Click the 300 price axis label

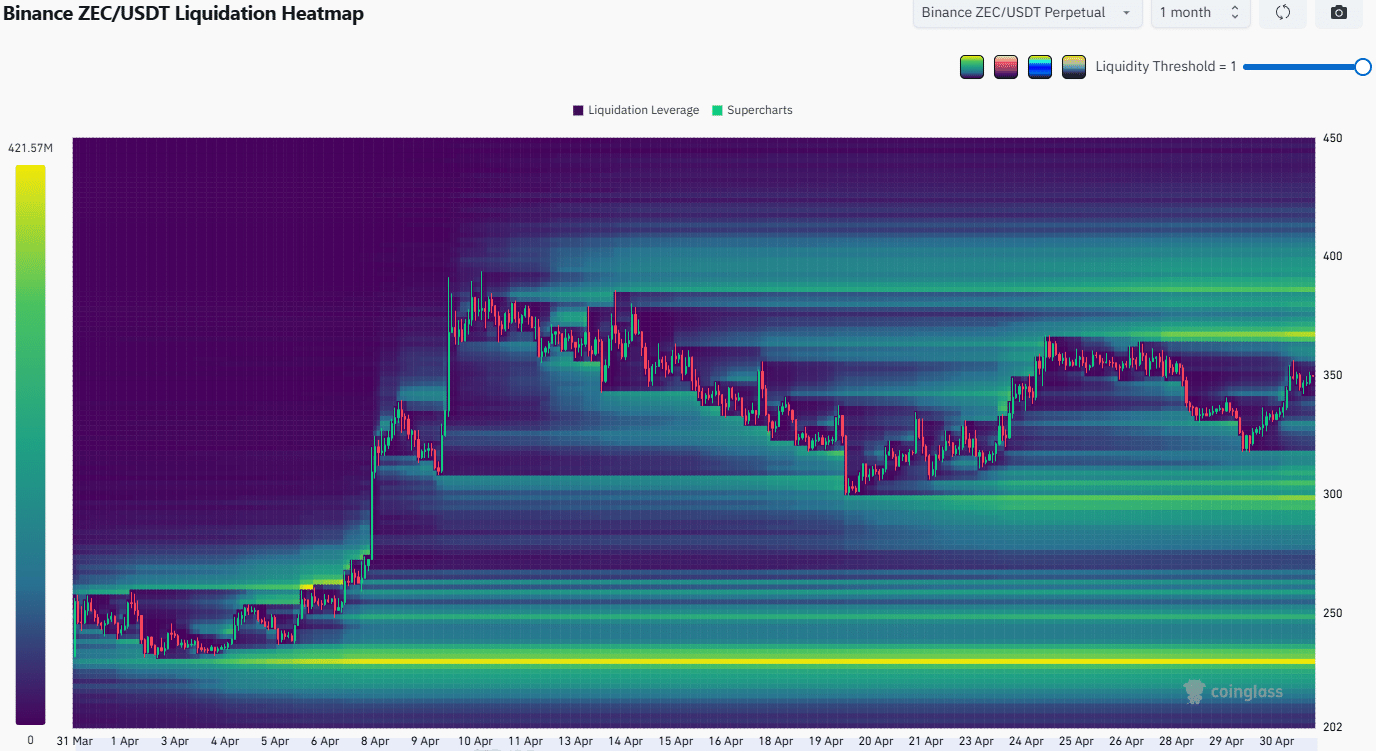click(1332, 495)
